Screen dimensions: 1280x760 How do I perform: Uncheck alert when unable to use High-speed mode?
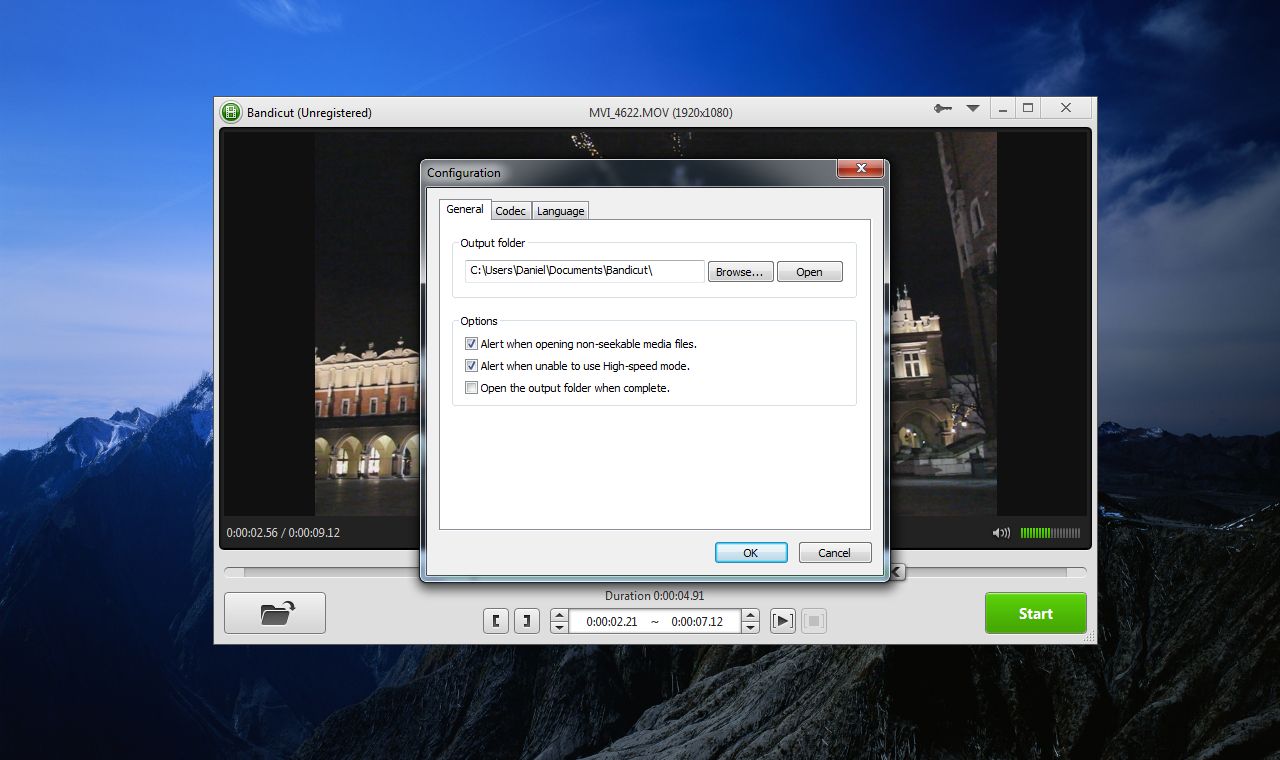click(x=472, y=366)
